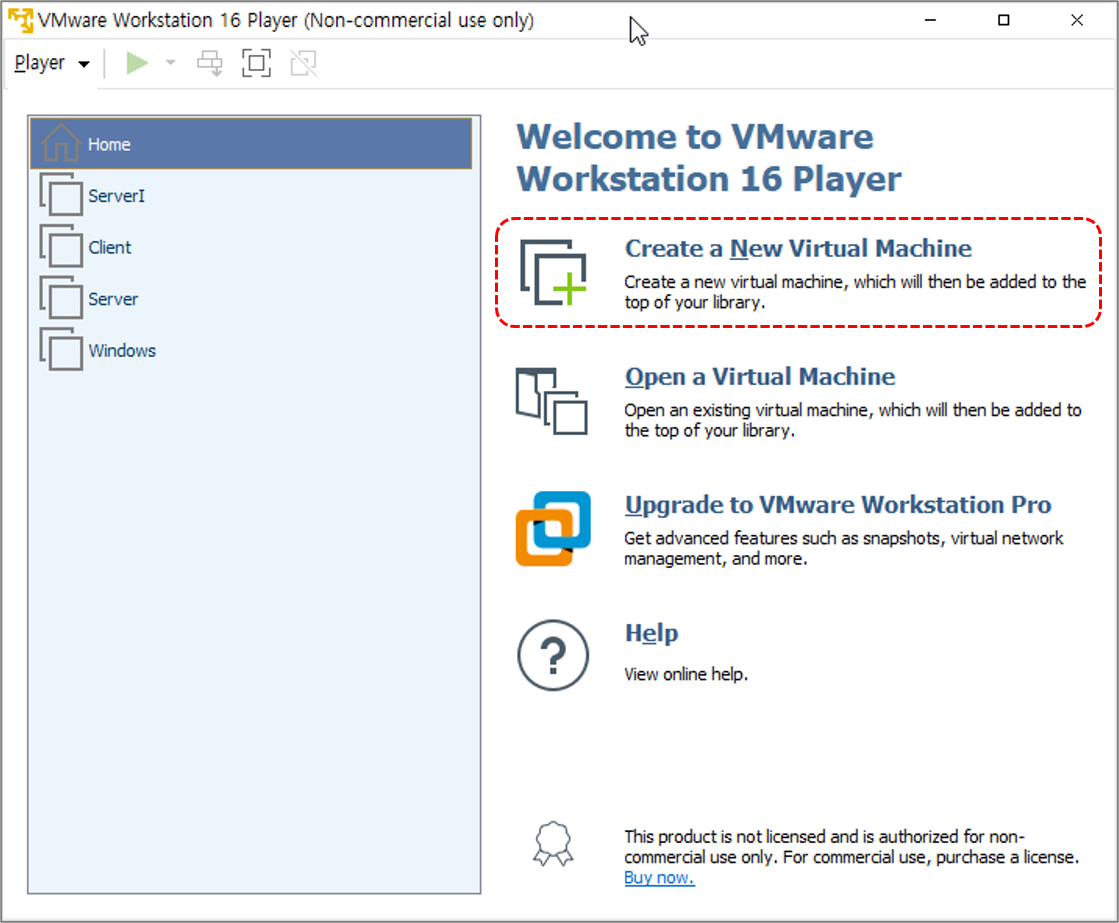Click the license ribbon badge icon
Screen dimensions: 1119x923
(553, 844)
